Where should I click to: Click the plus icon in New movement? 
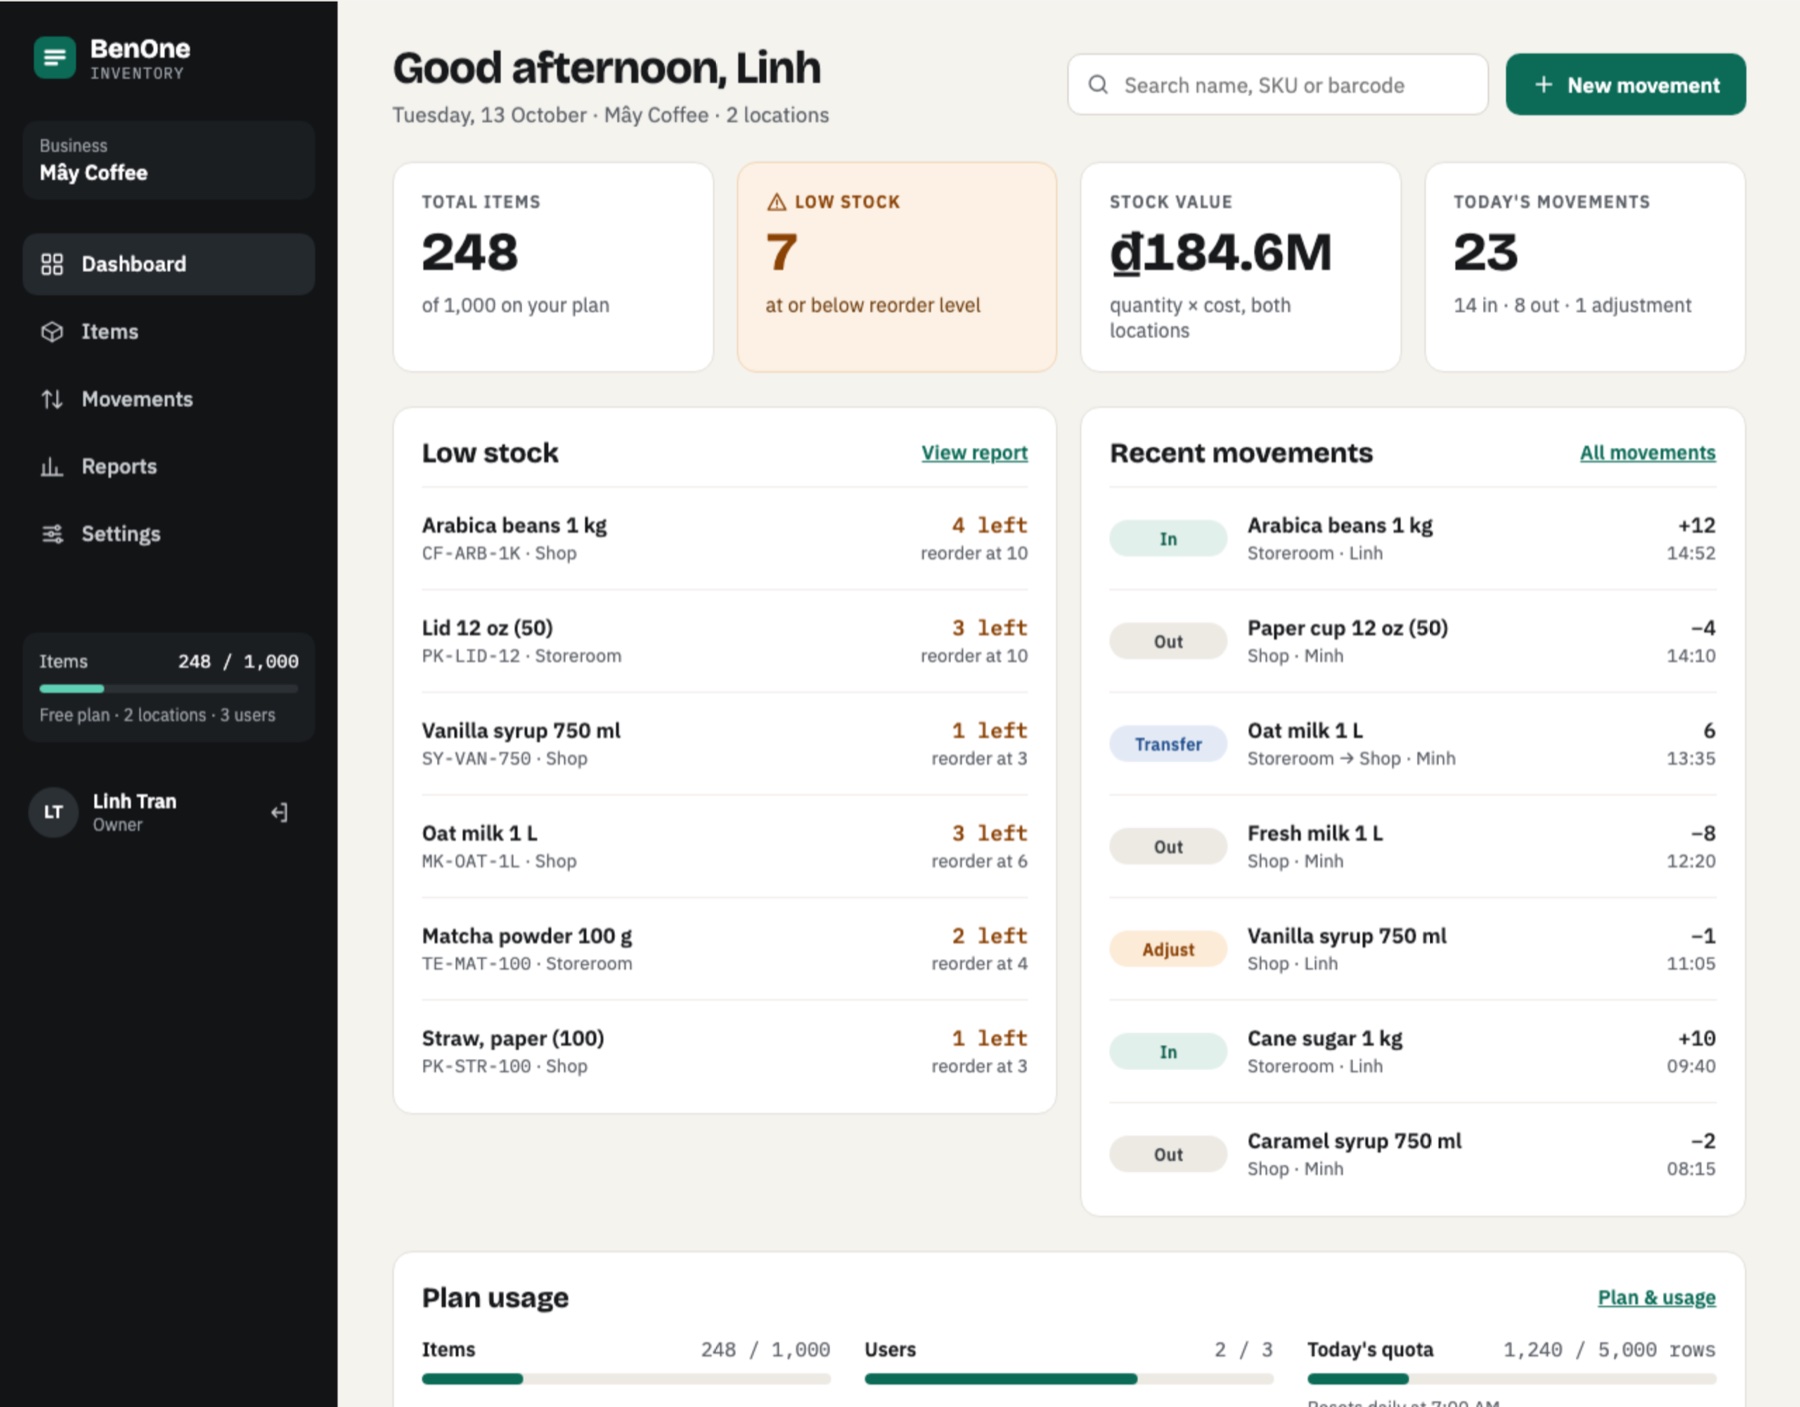point(1543,85)
